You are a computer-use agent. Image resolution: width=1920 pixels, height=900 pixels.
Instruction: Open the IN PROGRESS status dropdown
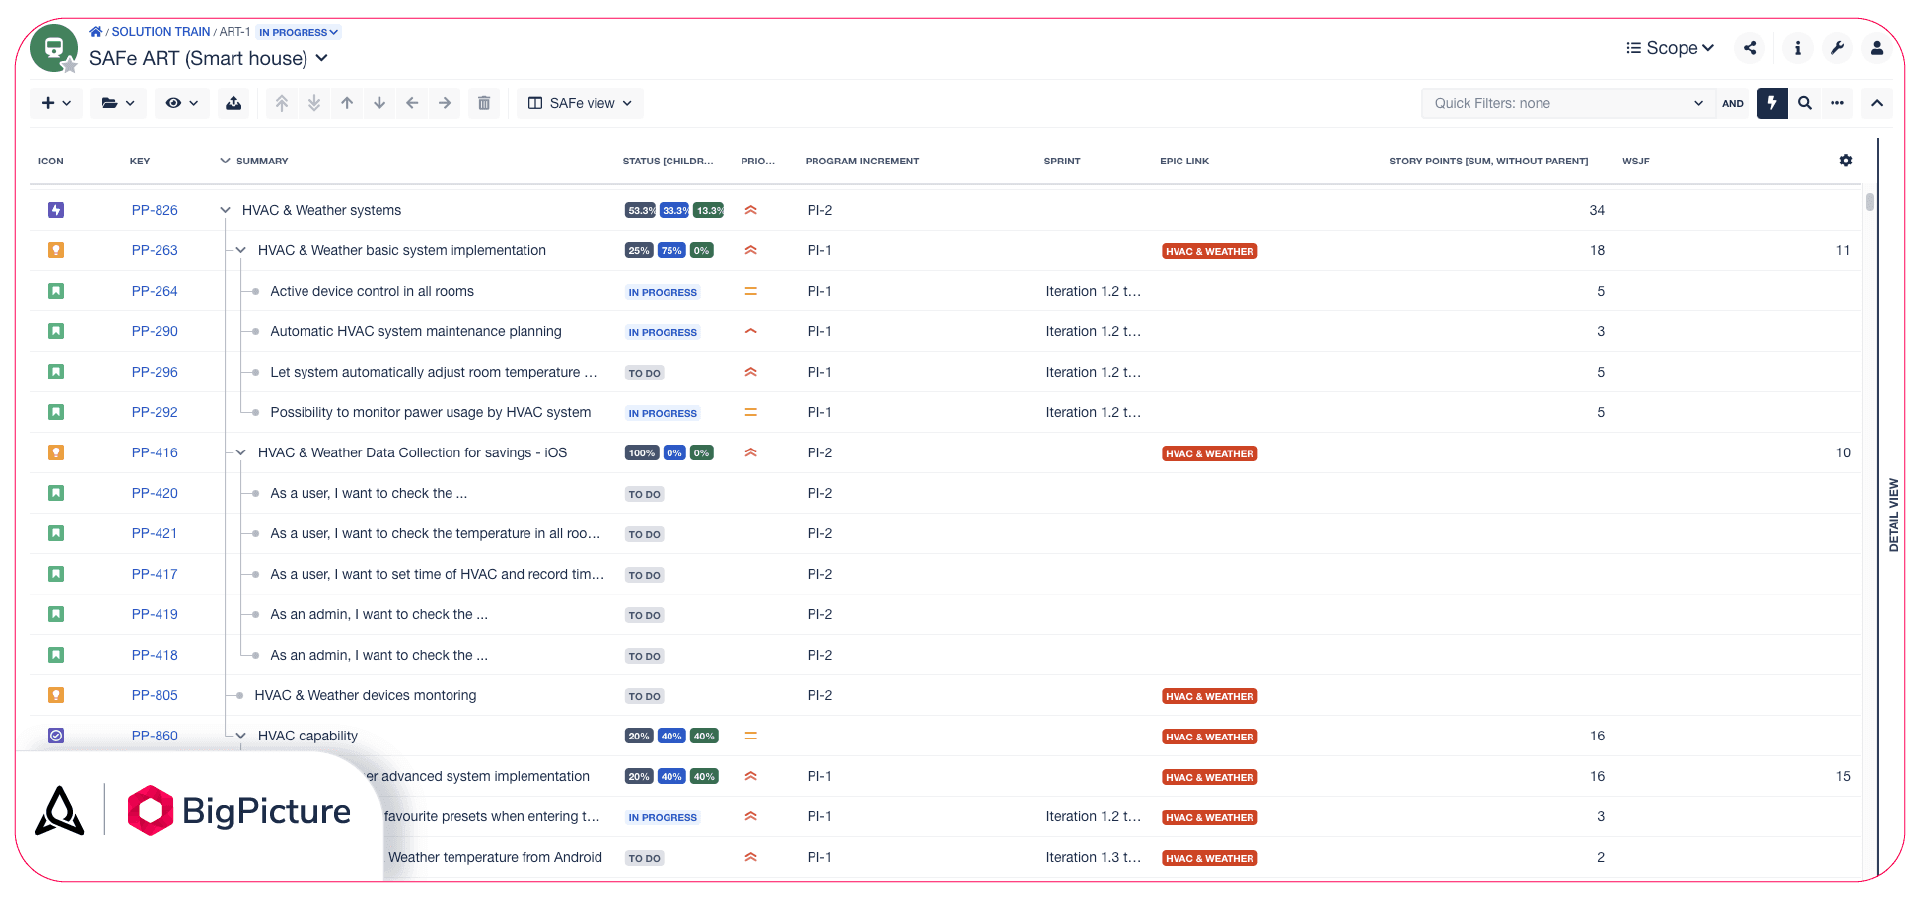point(298,32)
